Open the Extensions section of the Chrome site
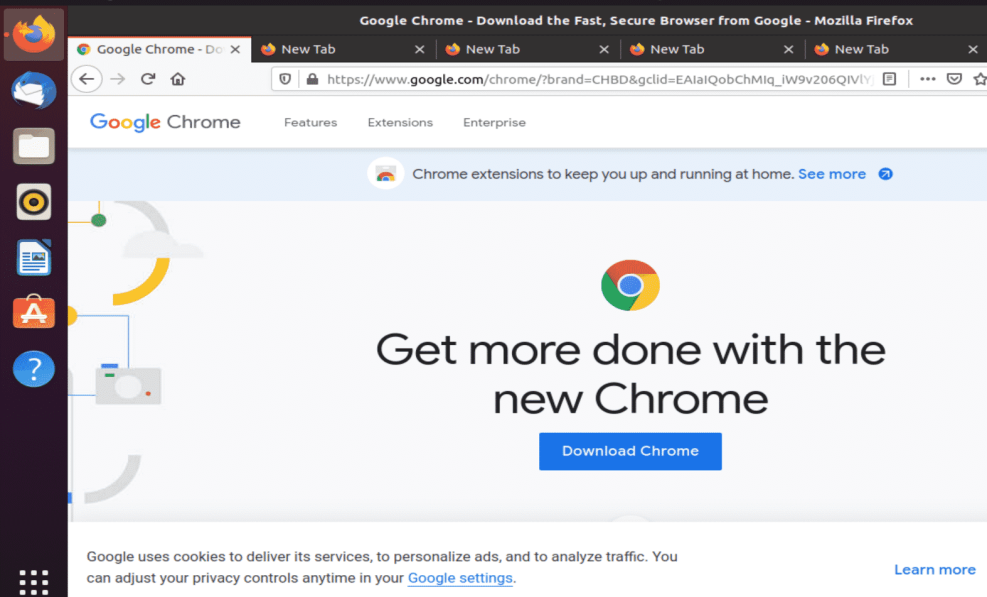Image resolution: width=987 pixels, height=597 pixels. coord(399,122)
